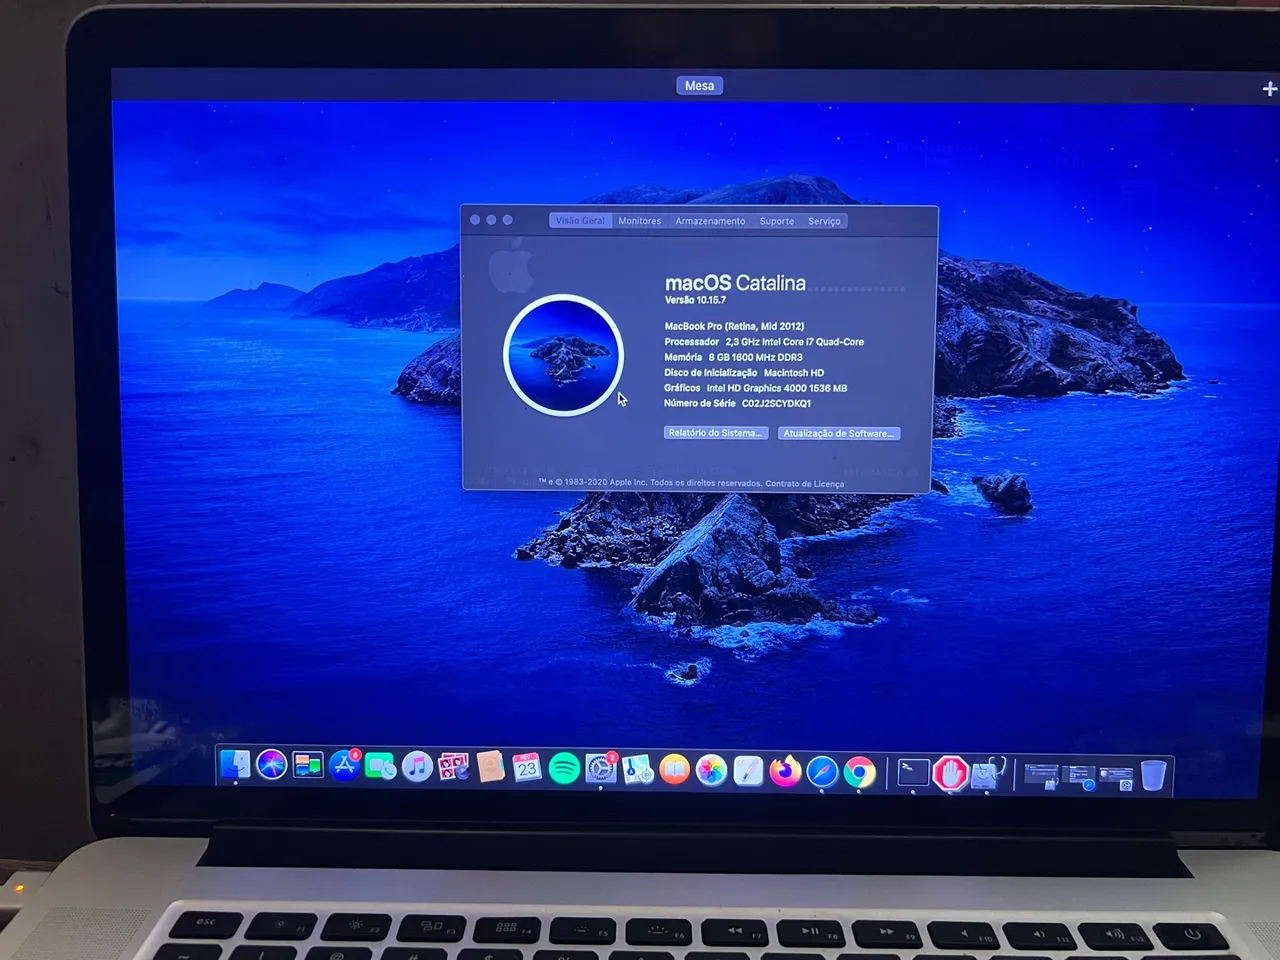Viewport: 1280px width, 960px height.
Task: Select the Mesa desktop space
Action: click(699, 86)
